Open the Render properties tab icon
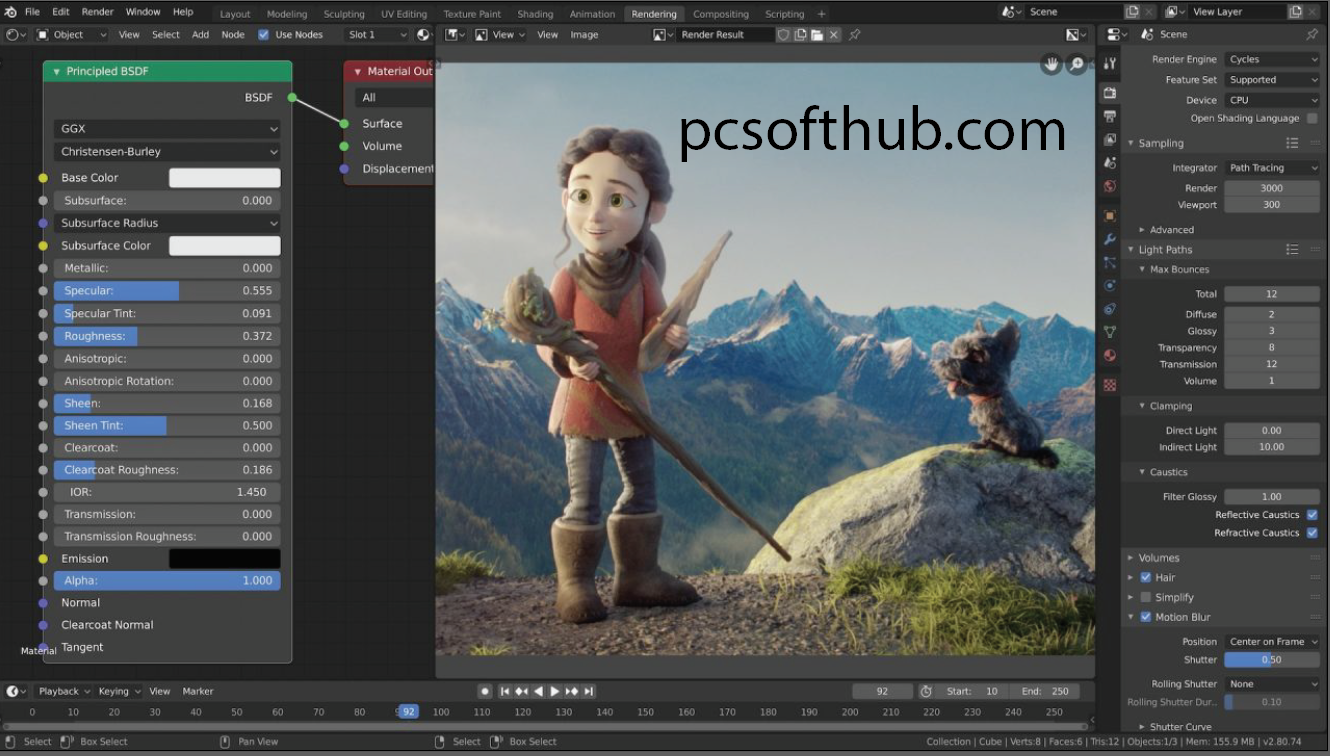The height and width of the screenshot is (756, 1330). click(1109, 93)
